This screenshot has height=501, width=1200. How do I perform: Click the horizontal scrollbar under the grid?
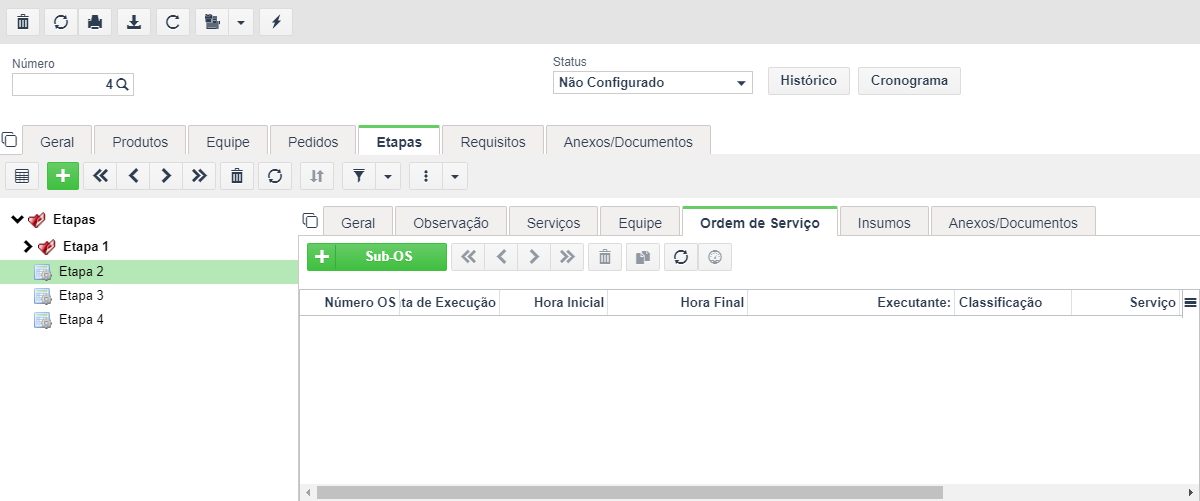[630, 492]
